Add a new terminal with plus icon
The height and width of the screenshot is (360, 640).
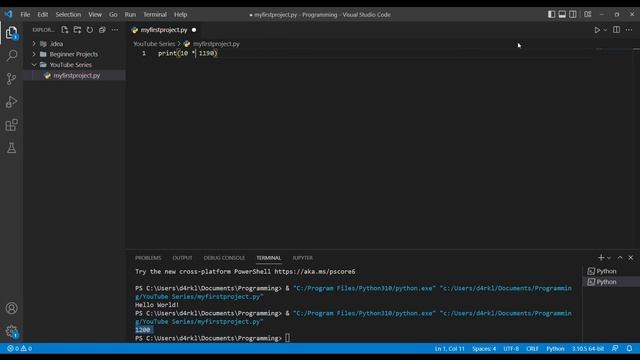[601, 258]
